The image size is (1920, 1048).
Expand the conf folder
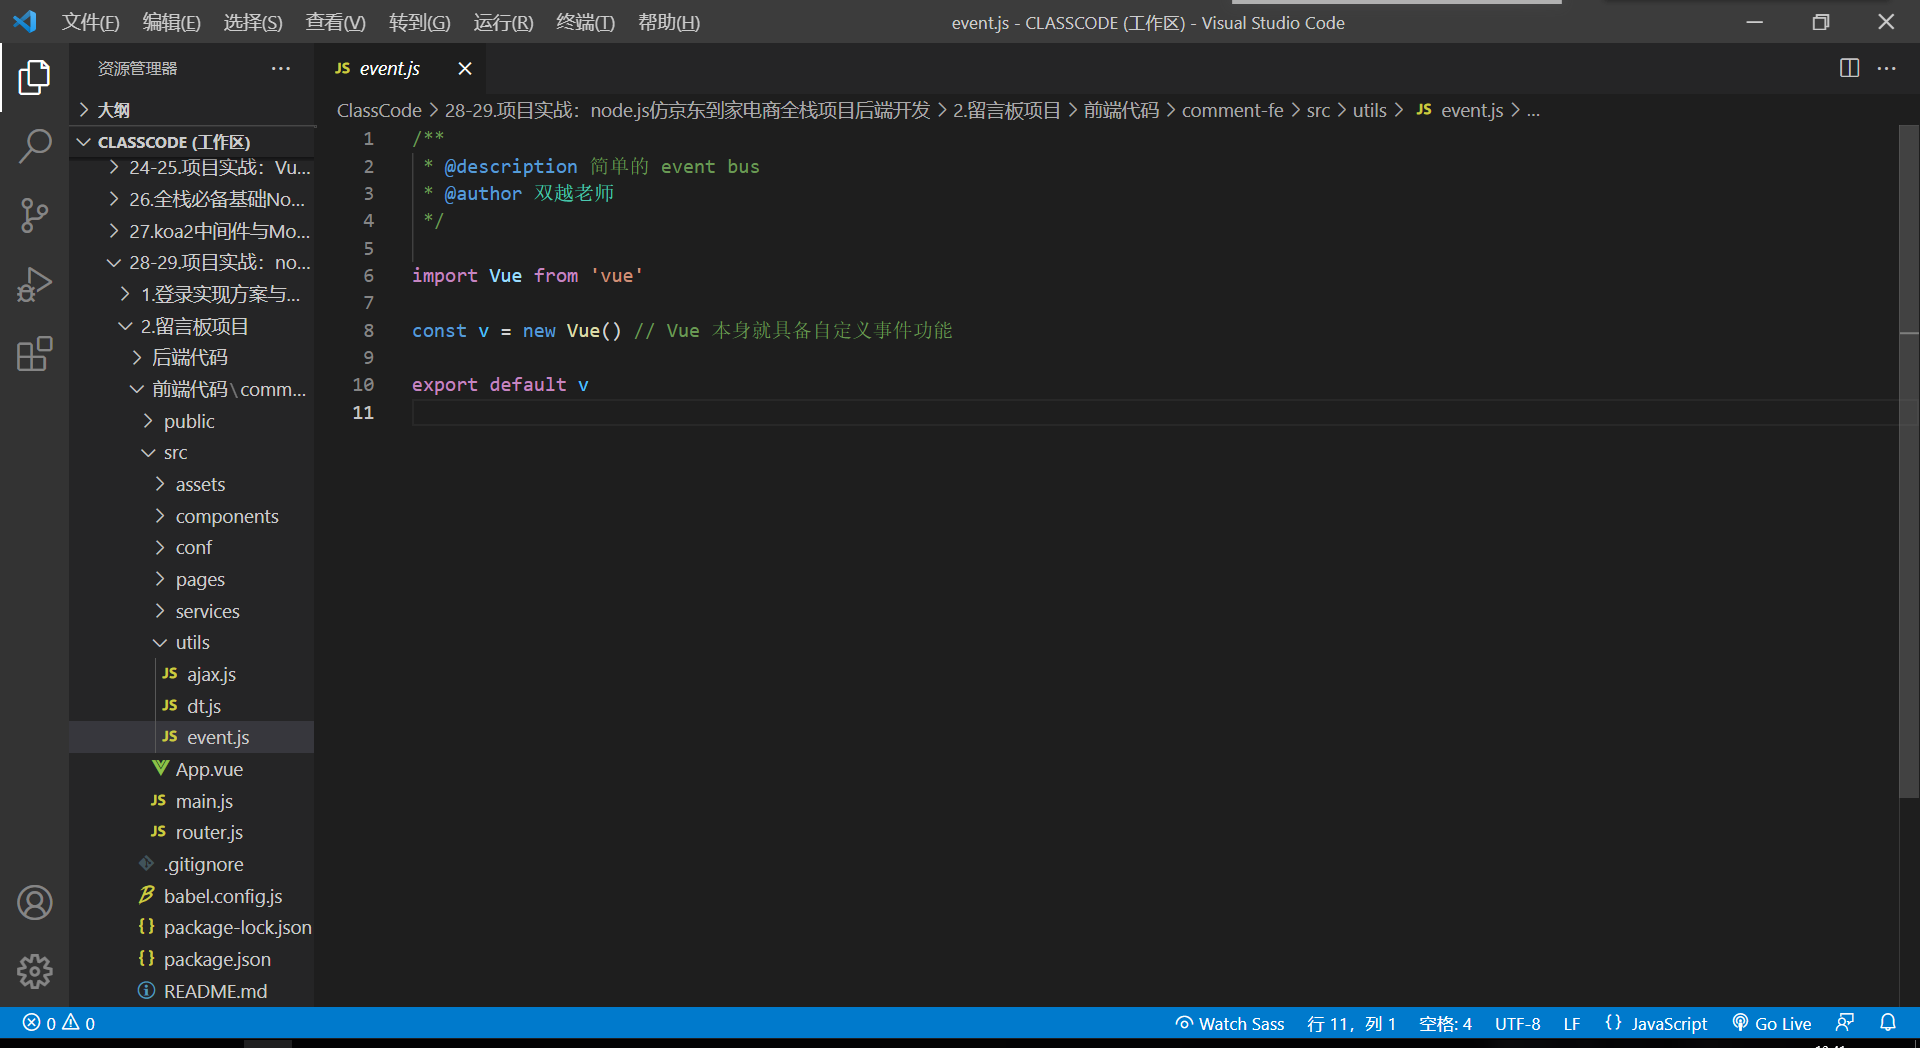pyautogui.click(x=193, y=547)
